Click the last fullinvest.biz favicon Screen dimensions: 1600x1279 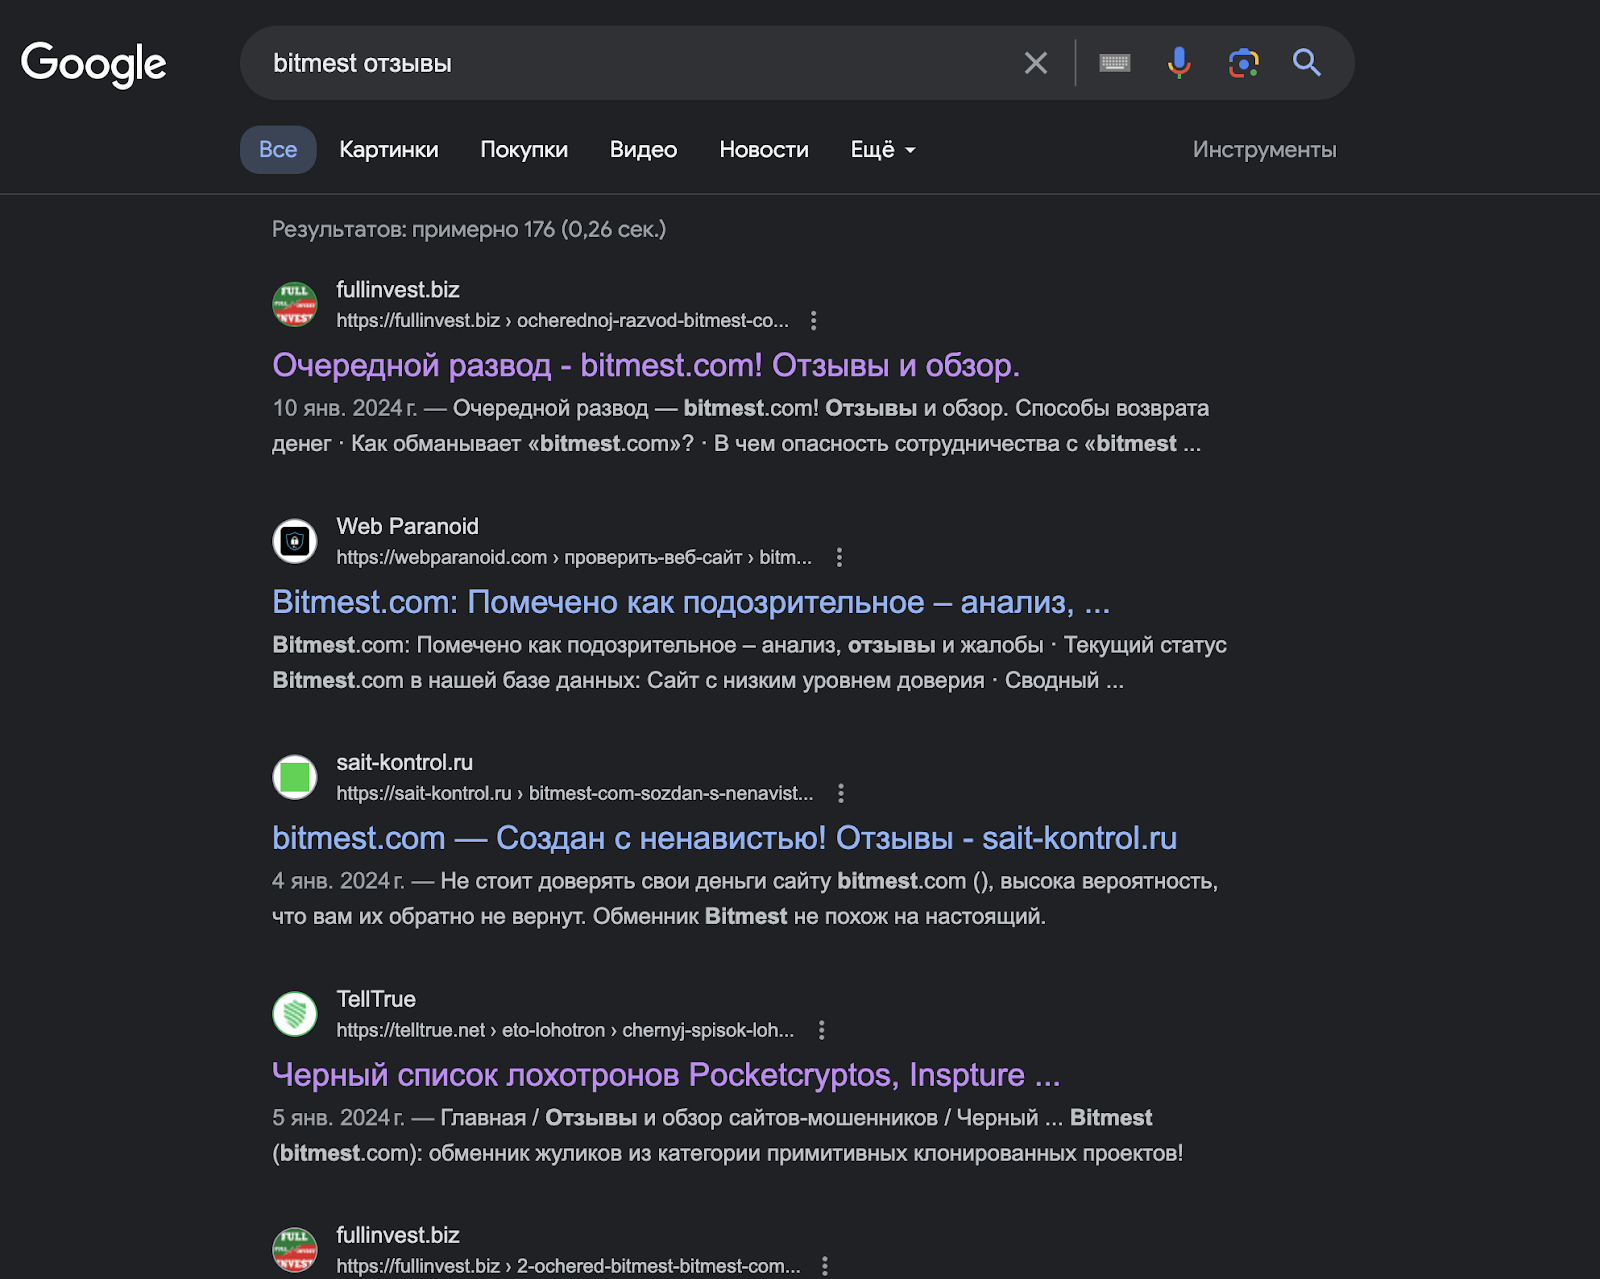(295, 1250)
